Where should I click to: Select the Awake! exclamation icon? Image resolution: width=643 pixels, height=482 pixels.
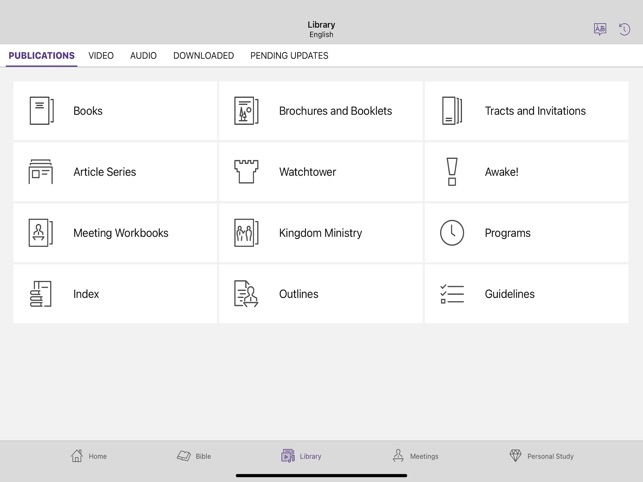(452, 171)
